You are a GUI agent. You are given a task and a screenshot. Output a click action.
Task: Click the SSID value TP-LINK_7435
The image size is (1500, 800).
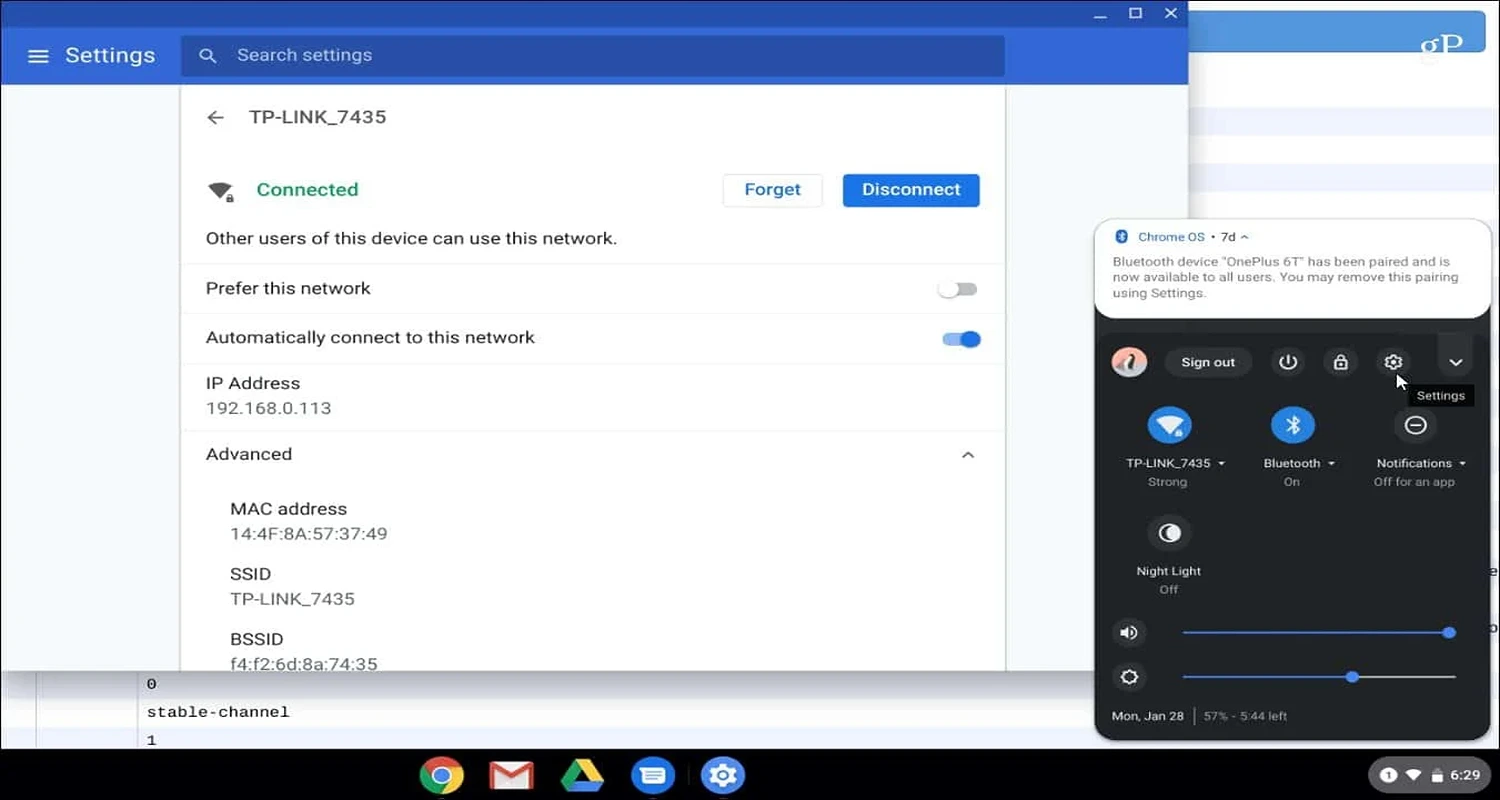tap(292, 600)
